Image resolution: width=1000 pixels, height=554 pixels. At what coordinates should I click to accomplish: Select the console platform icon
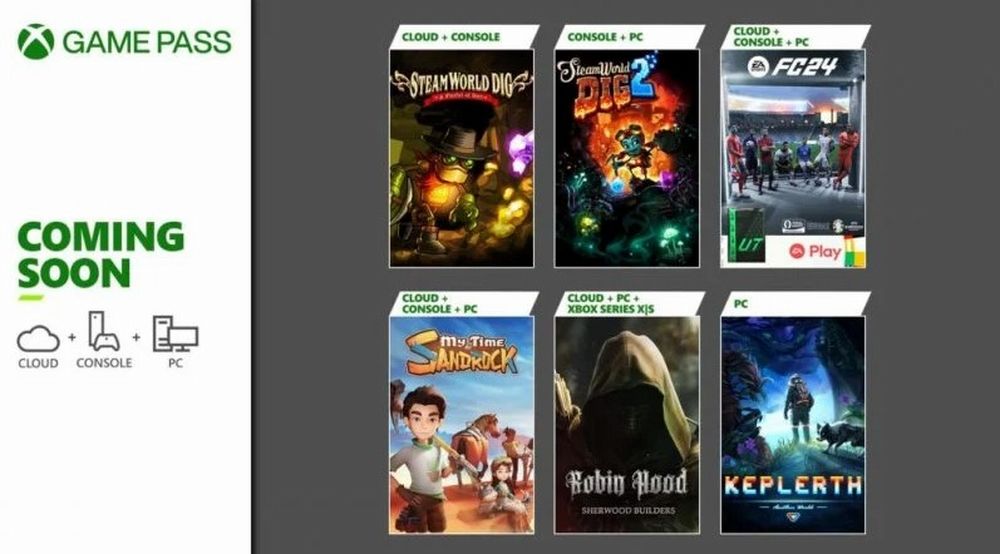pyautogui.click(x=103, y=332)
